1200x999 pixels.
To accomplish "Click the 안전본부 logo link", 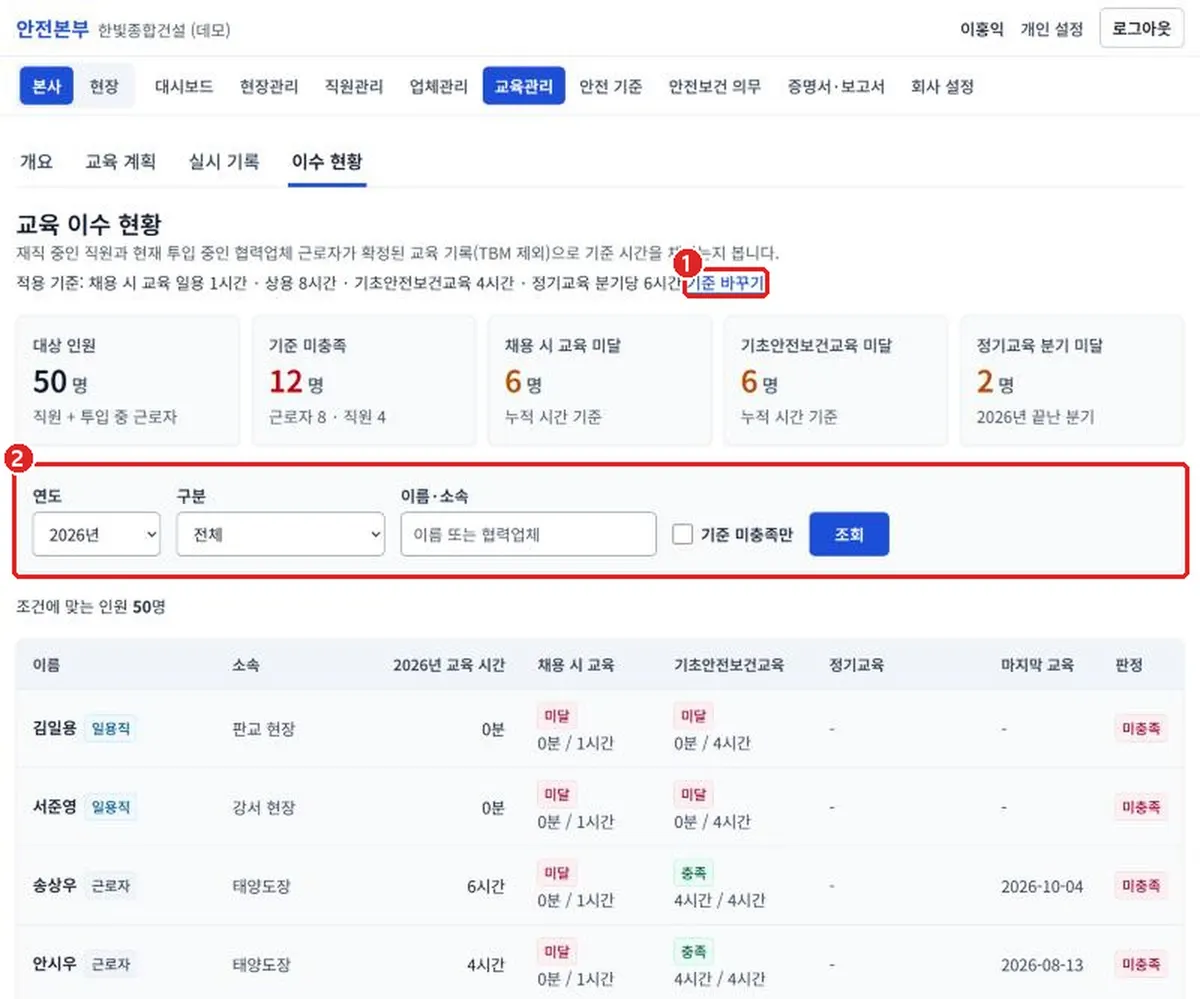I will point(52,29).
